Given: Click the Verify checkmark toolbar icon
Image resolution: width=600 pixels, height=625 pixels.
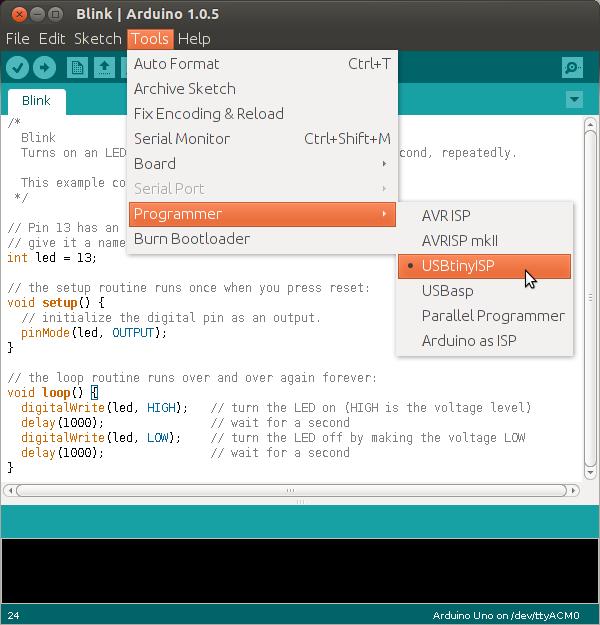Looking at the screenshot, I should pos(17,67).
